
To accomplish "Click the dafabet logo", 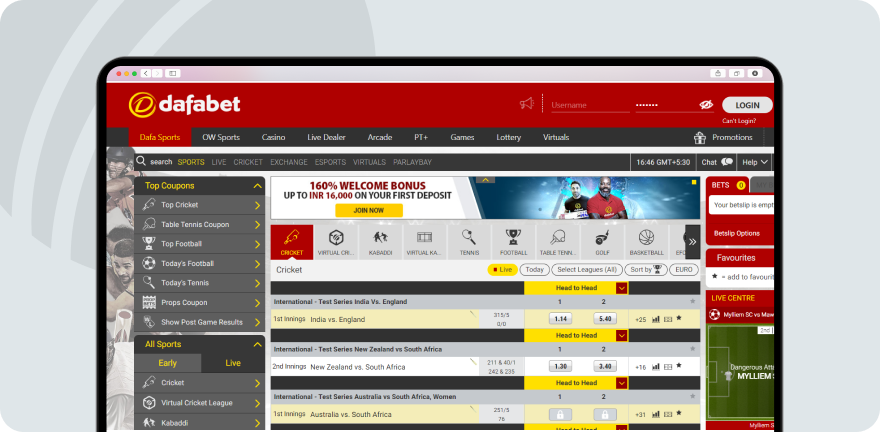I will pyautogui.click(x=184, y=105).
